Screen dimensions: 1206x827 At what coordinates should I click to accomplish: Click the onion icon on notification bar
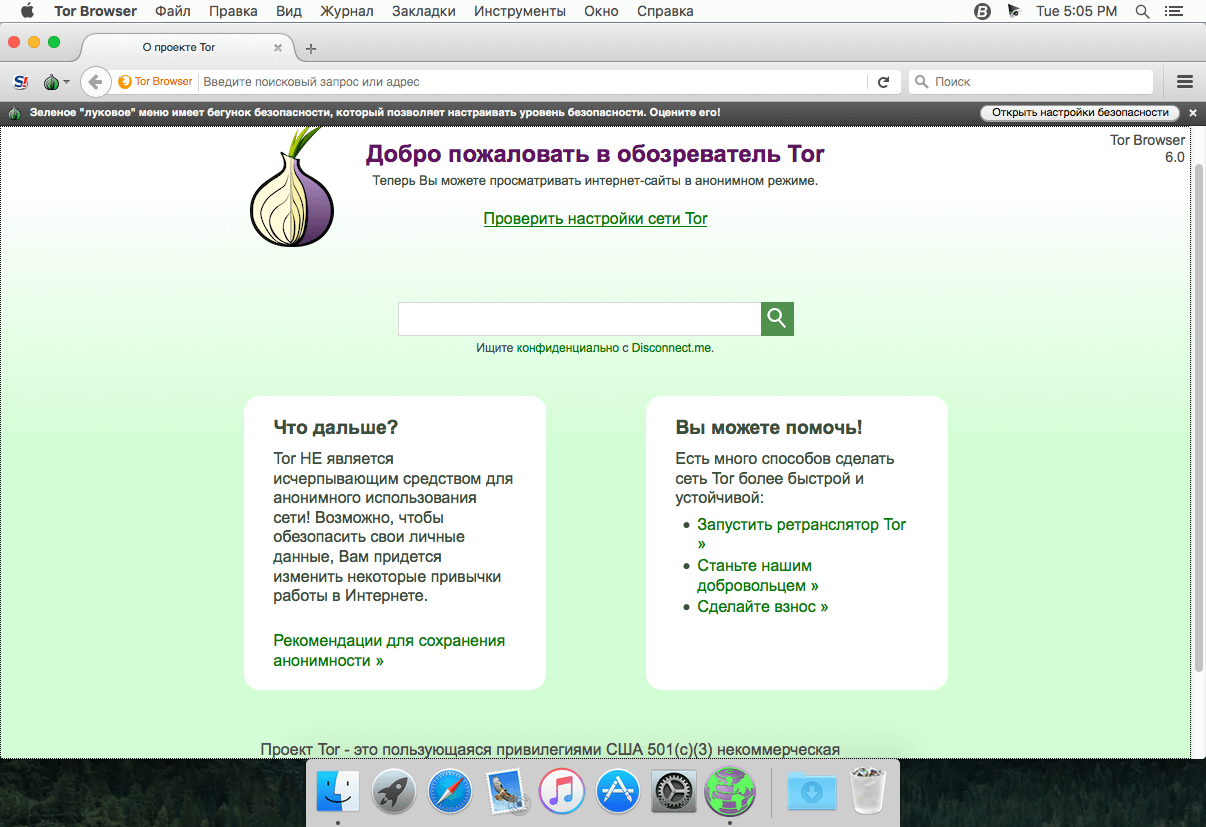14,113
